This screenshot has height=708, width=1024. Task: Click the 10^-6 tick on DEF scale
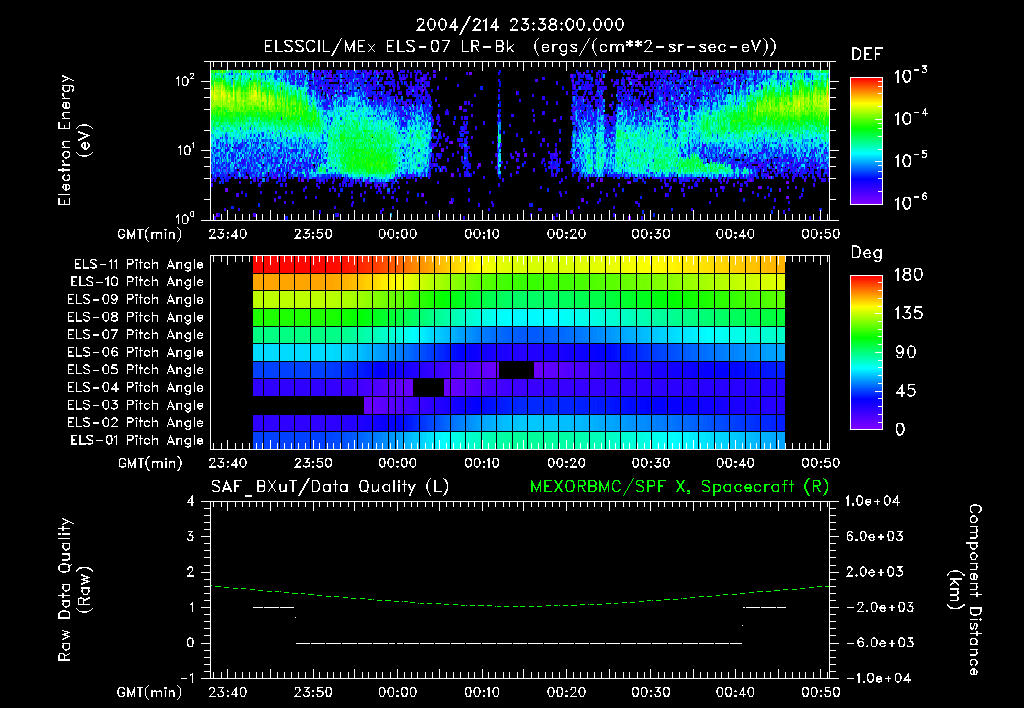point(910,202)
